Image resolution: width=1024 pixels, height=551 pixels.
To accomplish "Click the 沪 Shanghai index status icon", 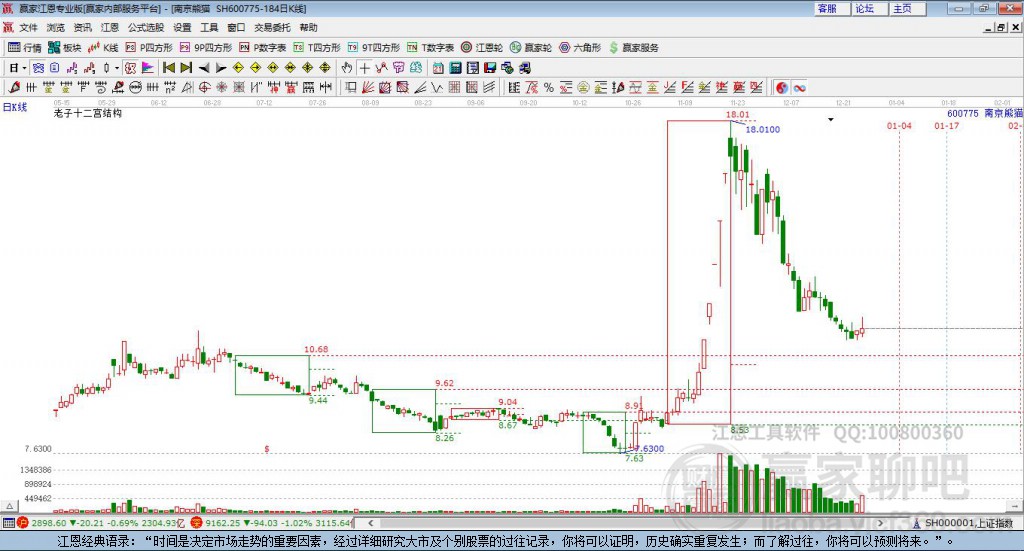I will 23,523.
